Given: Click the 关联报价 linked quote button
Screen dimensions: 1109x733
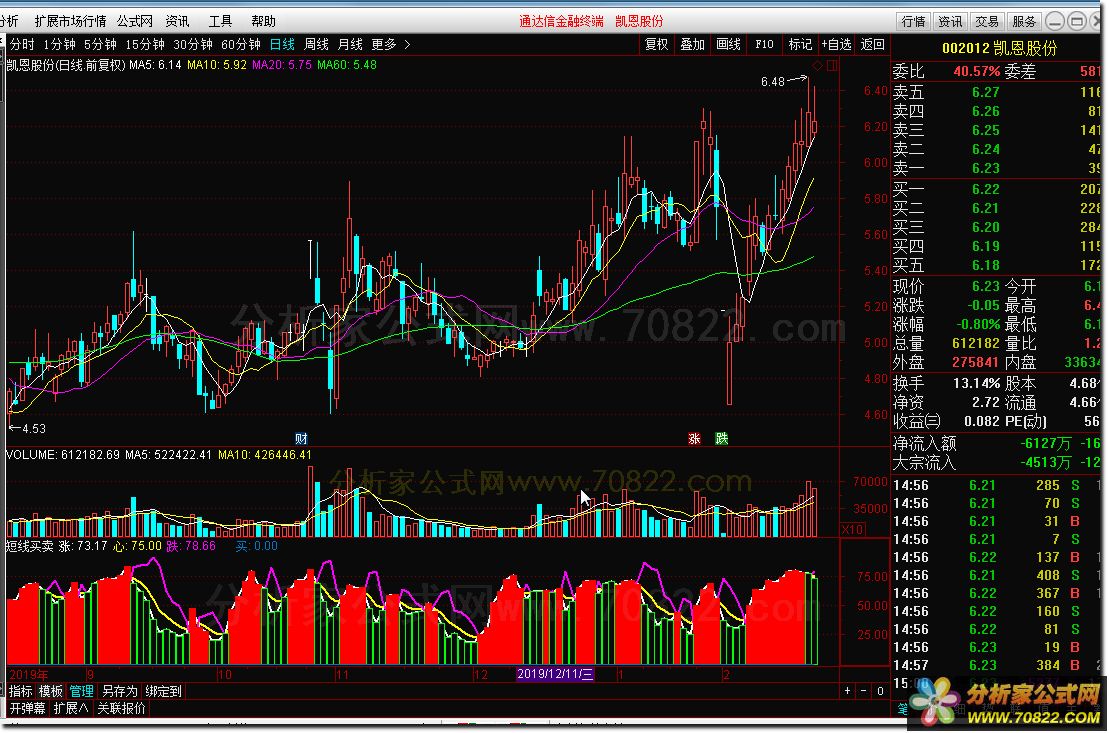Looking at the screenshot, I should click(x=122, y=708).
